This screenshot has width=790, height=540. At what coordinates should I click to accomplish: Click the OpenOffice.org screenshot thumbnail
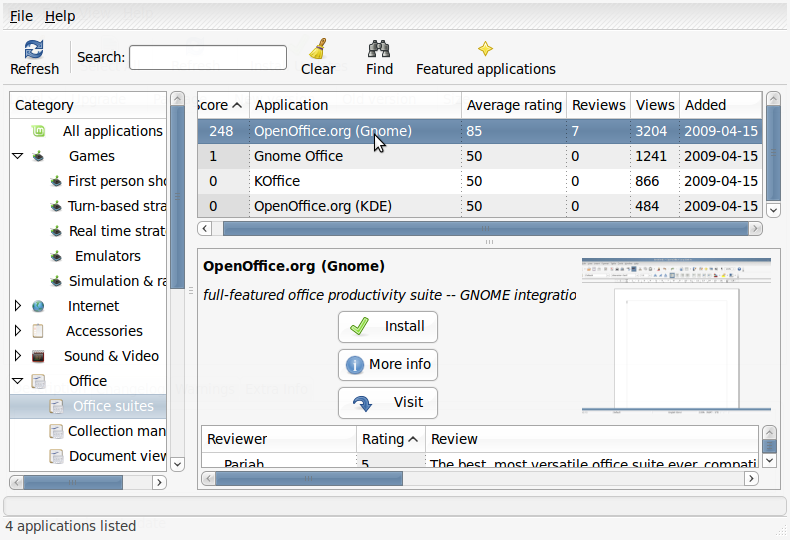coord(676,335)
